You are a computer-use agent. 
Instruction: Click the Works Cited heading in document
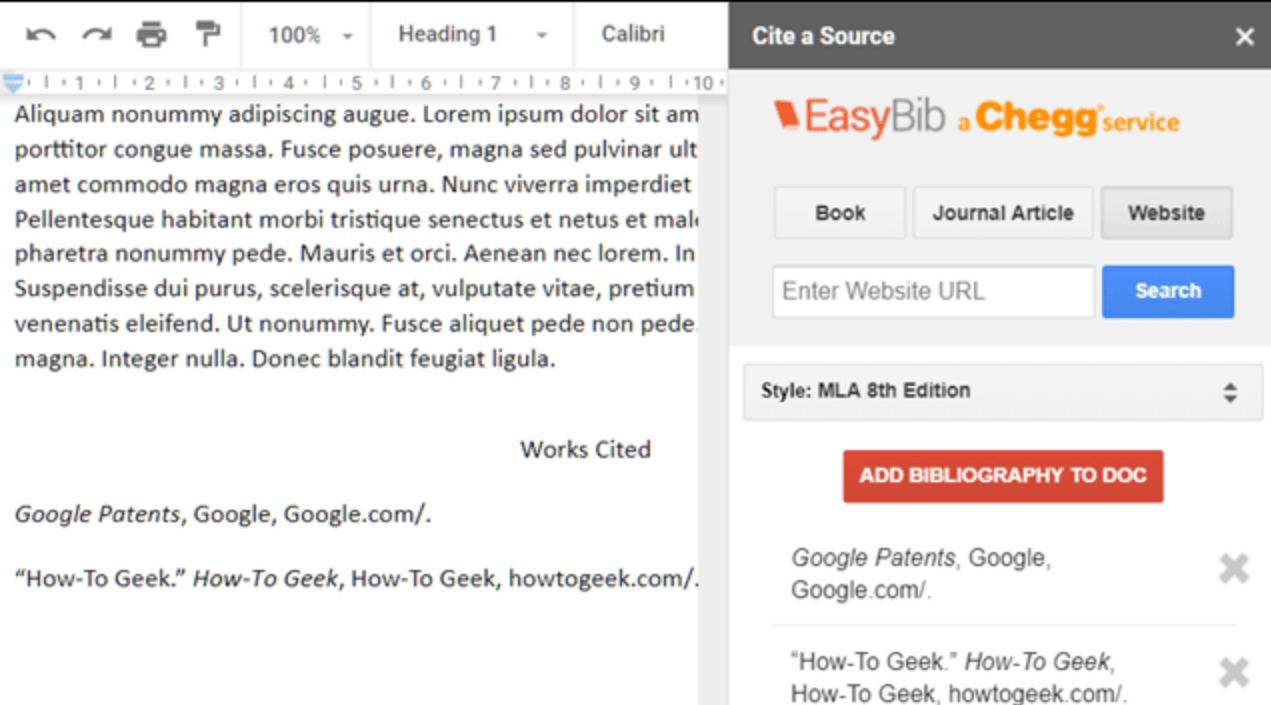(x=585, y=450)
